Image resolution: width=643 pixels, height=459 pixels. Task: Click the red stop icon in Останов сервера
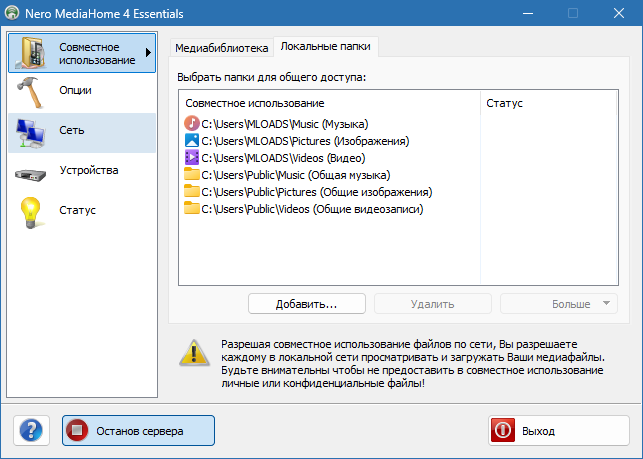[77, 430]
